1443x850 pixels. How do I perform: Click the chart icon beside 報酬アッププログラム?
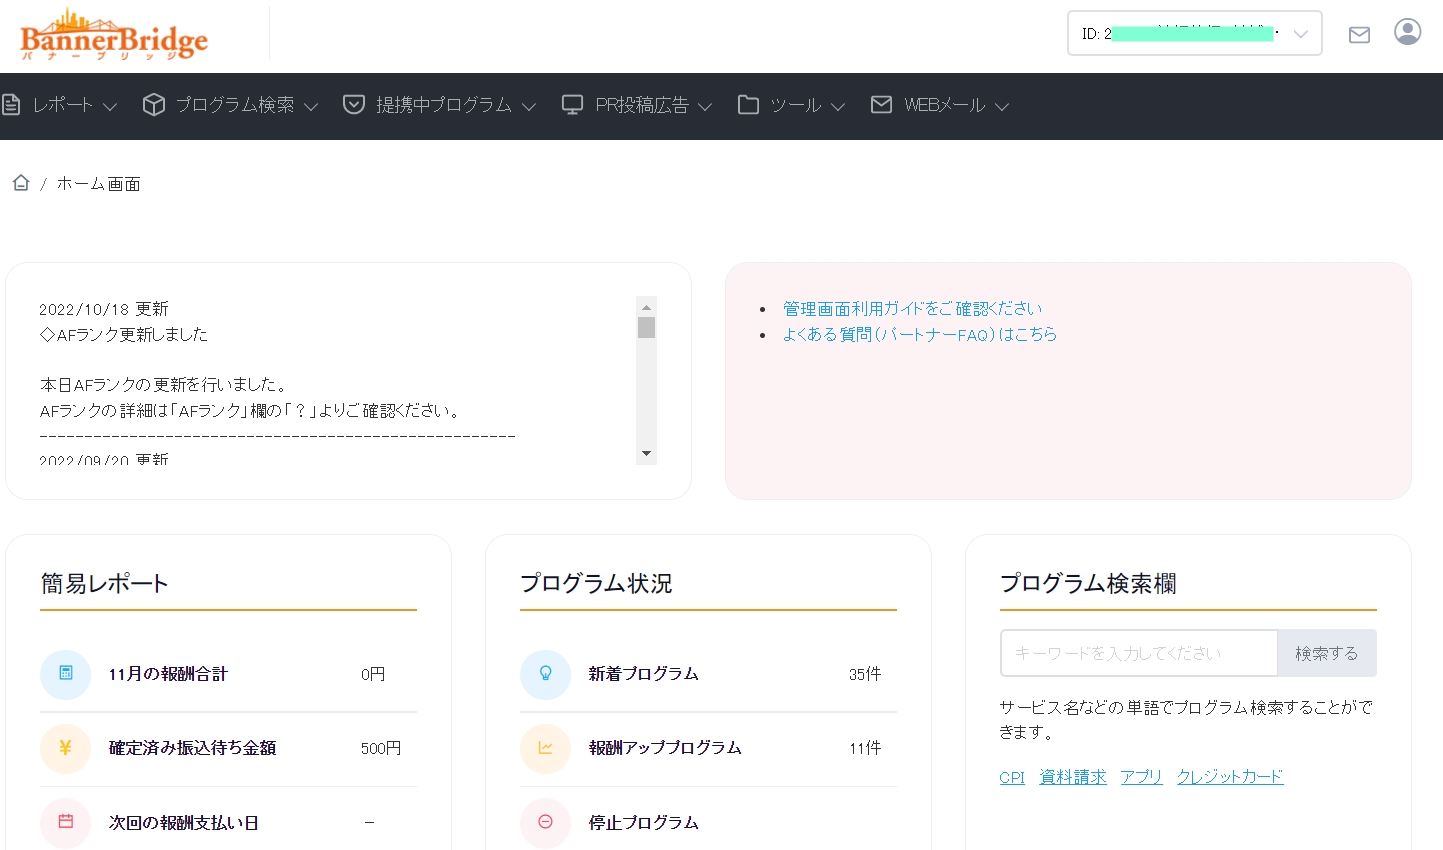click(545, 748)
